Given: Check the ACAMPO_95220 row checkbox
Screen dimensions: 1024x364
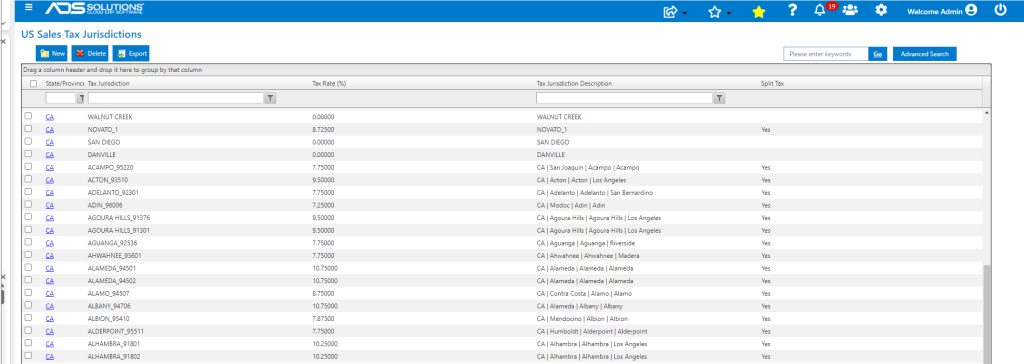Looking at the screenshot, I should (x=28, y=167).
